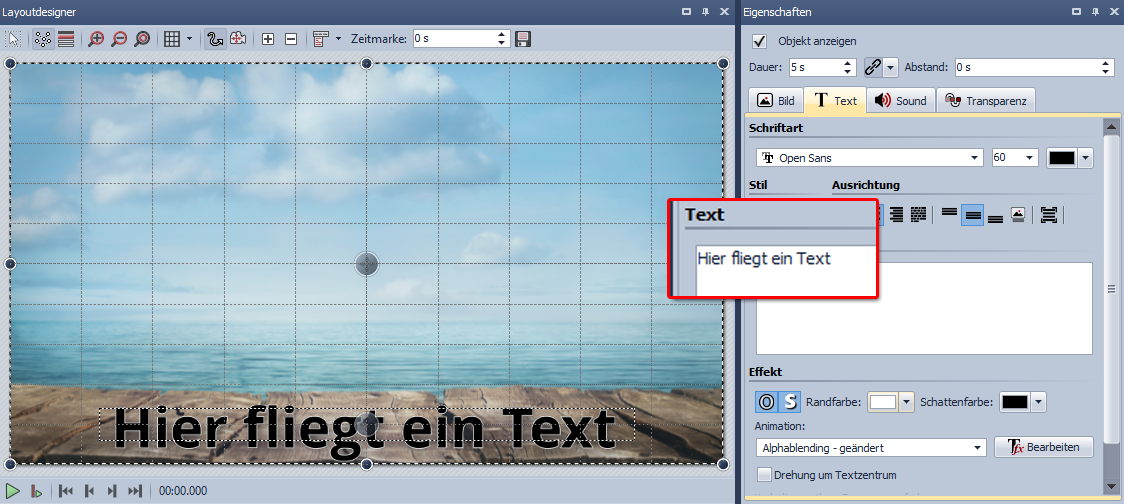Play from current position icon
The image size is (1124, 504).
click(37, 491)
